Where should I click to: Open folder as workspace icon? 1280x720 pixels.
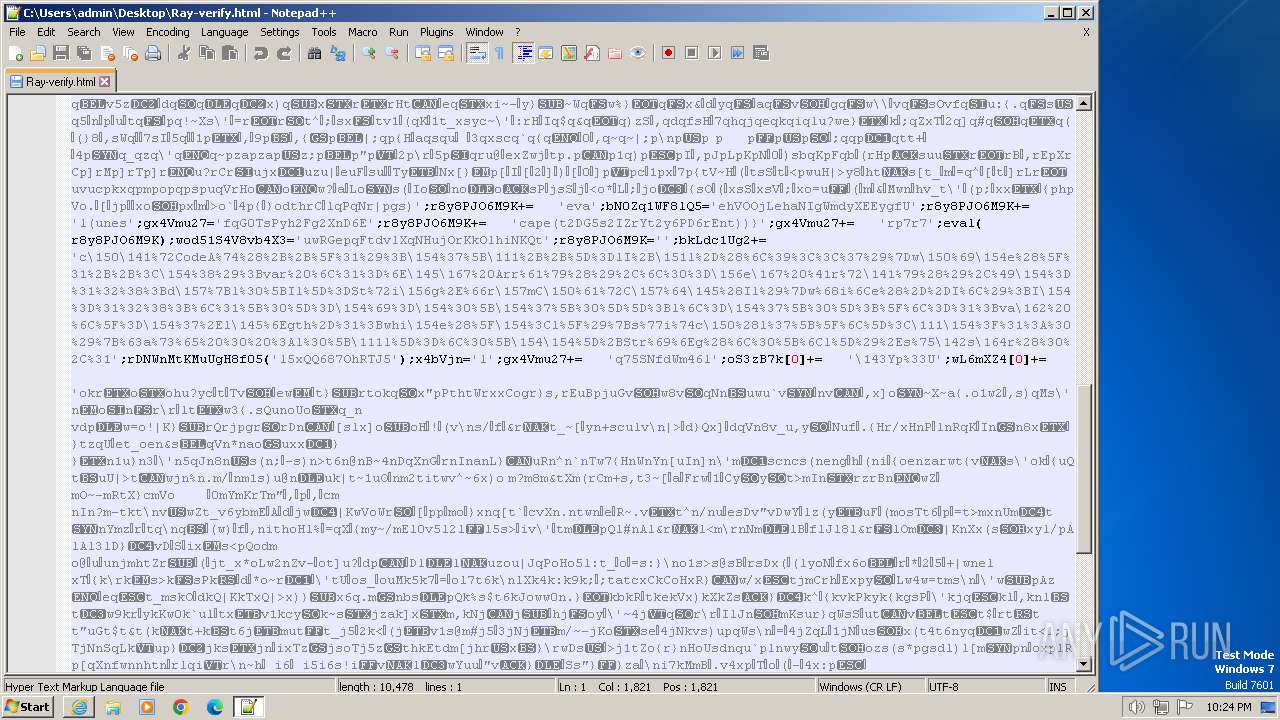point(615,53)
